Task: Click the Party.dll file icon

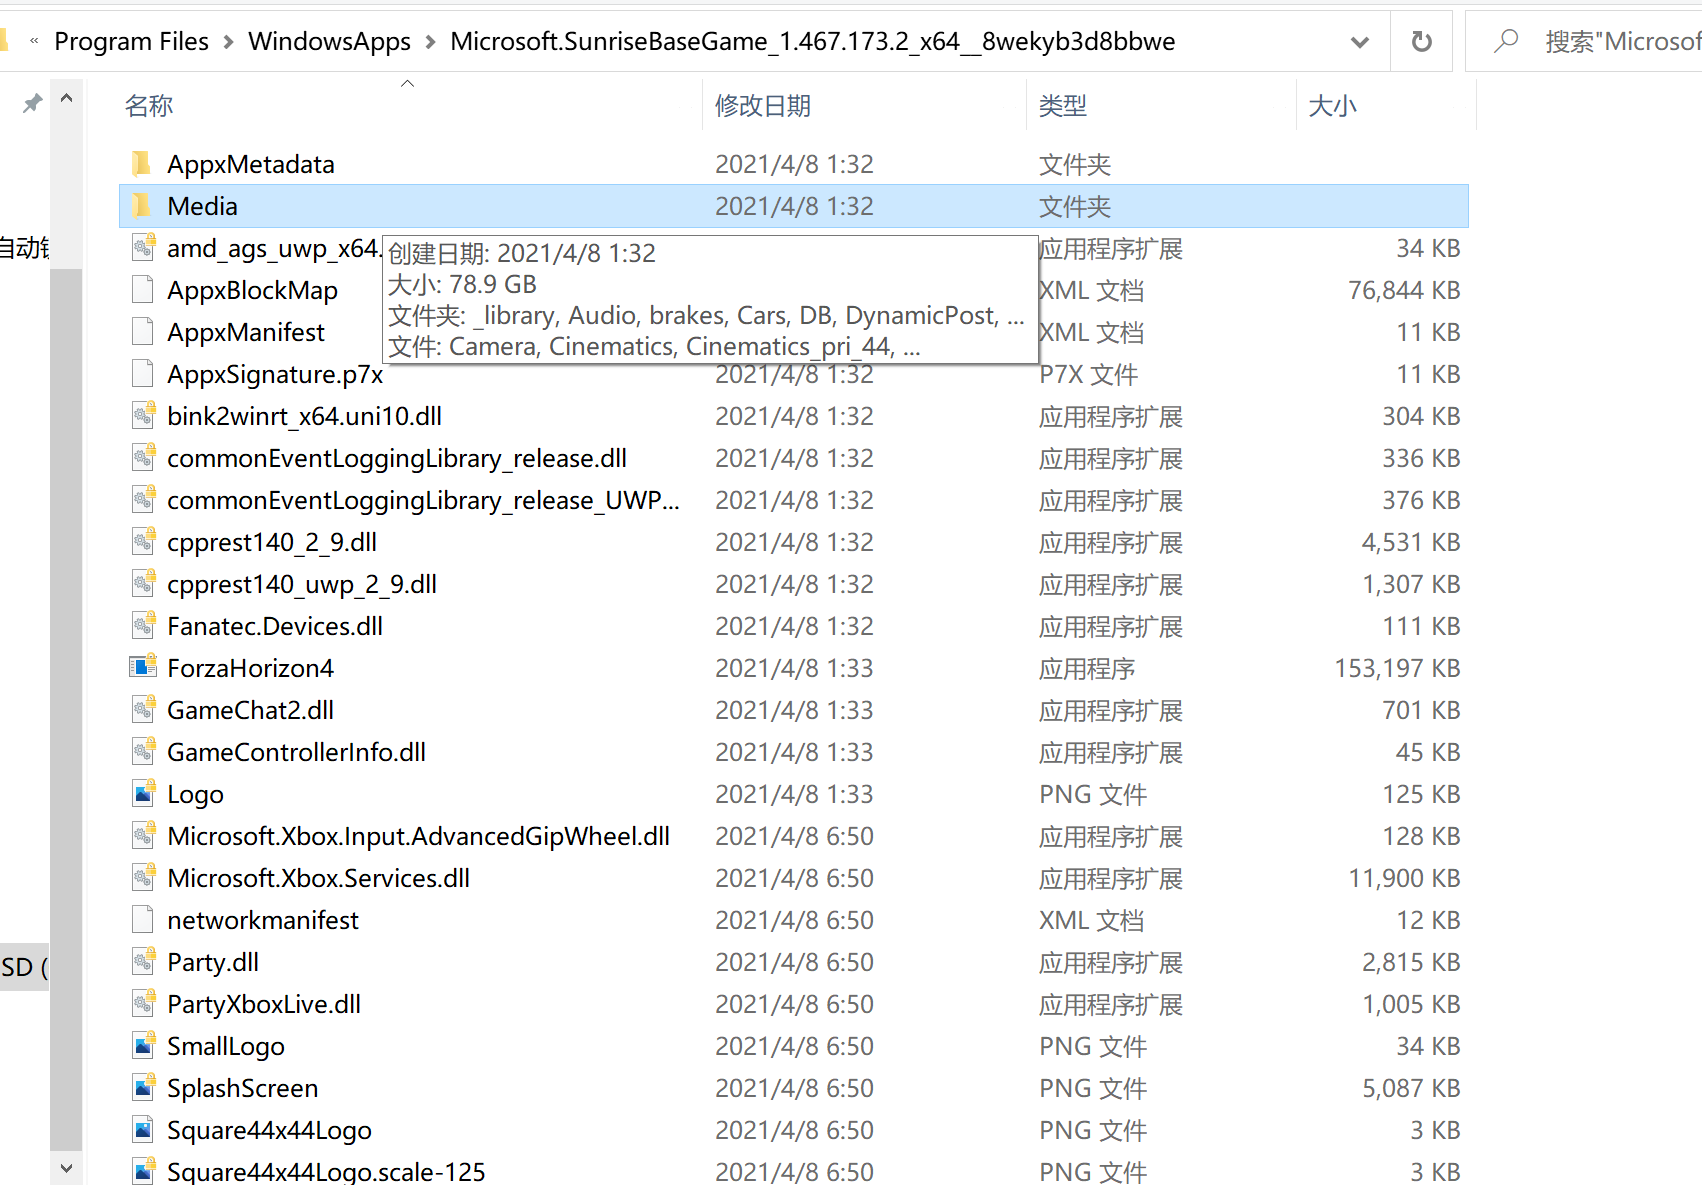Action: click(x=143, y=961)
